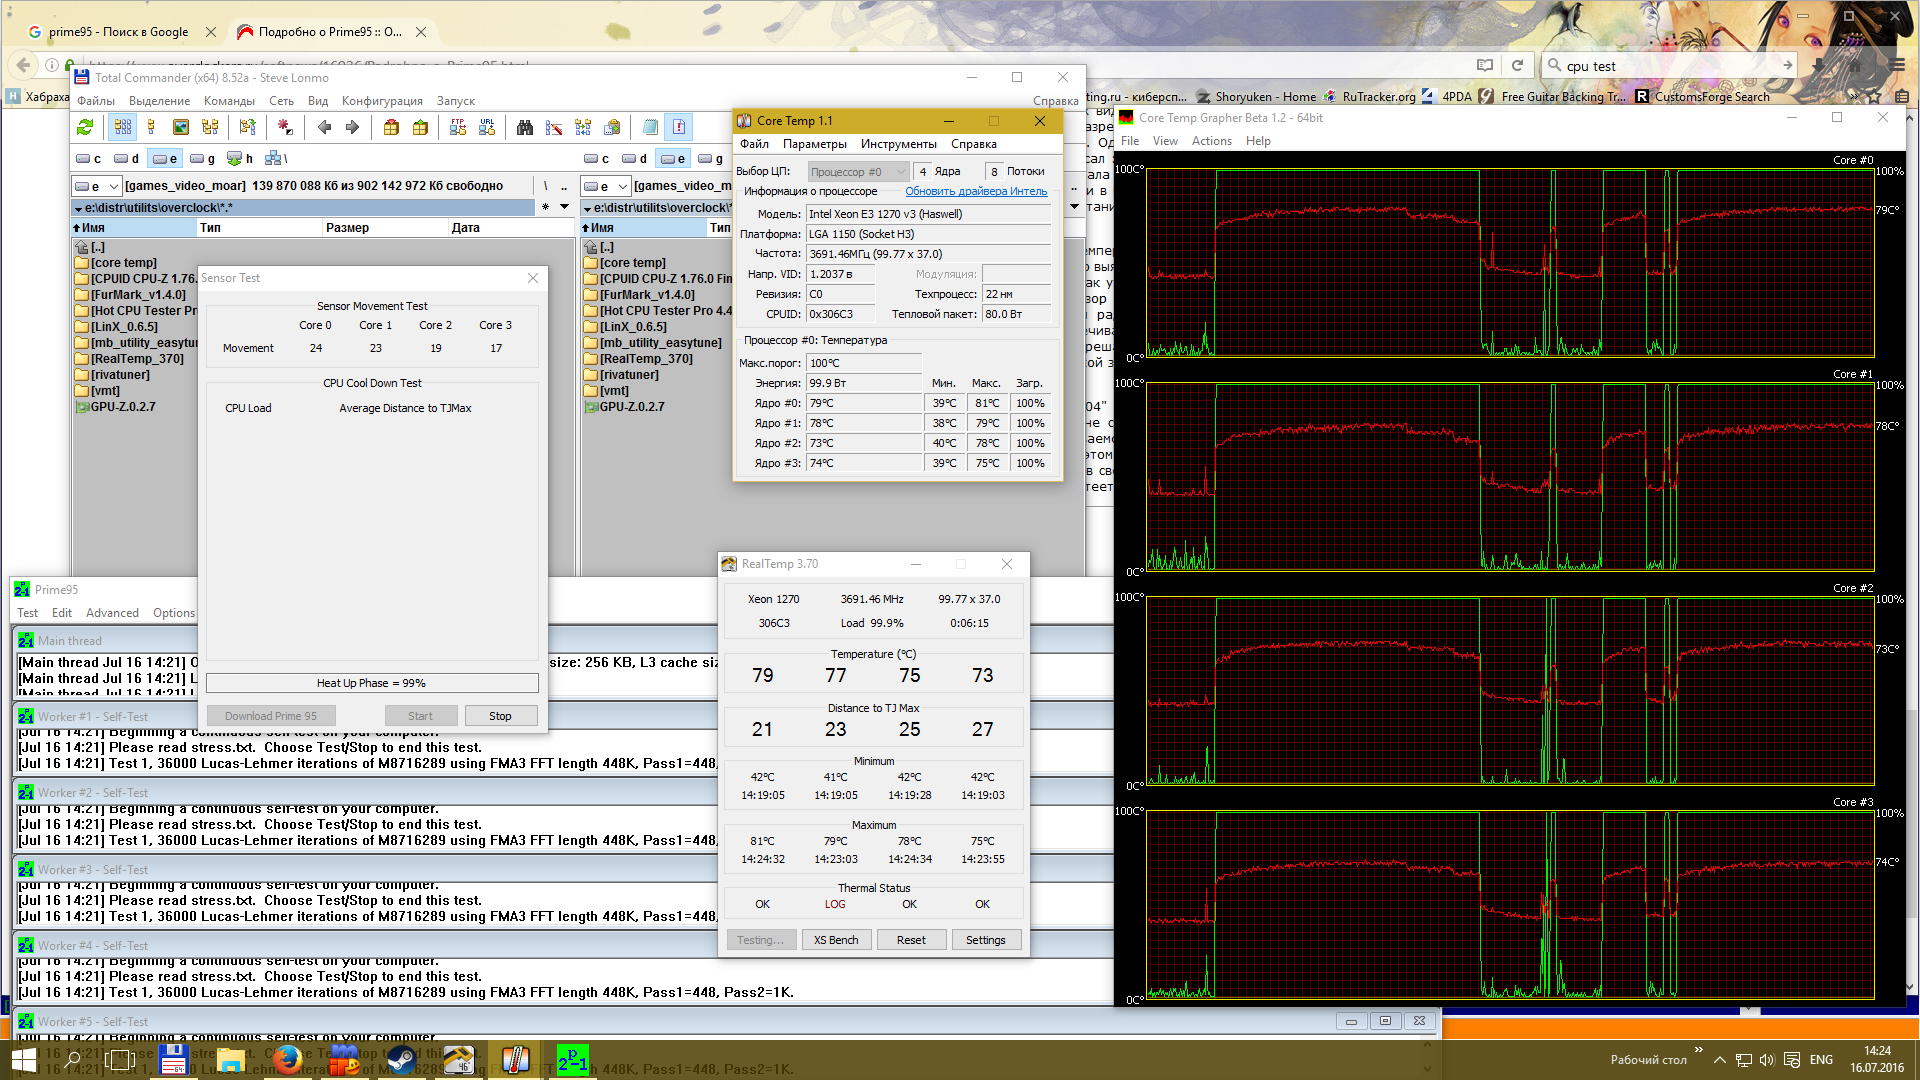Click the Notepad icon in the toolbar
This screenshot has width=1920, height=1080.
pyautogui.click(x=650, y=127)
